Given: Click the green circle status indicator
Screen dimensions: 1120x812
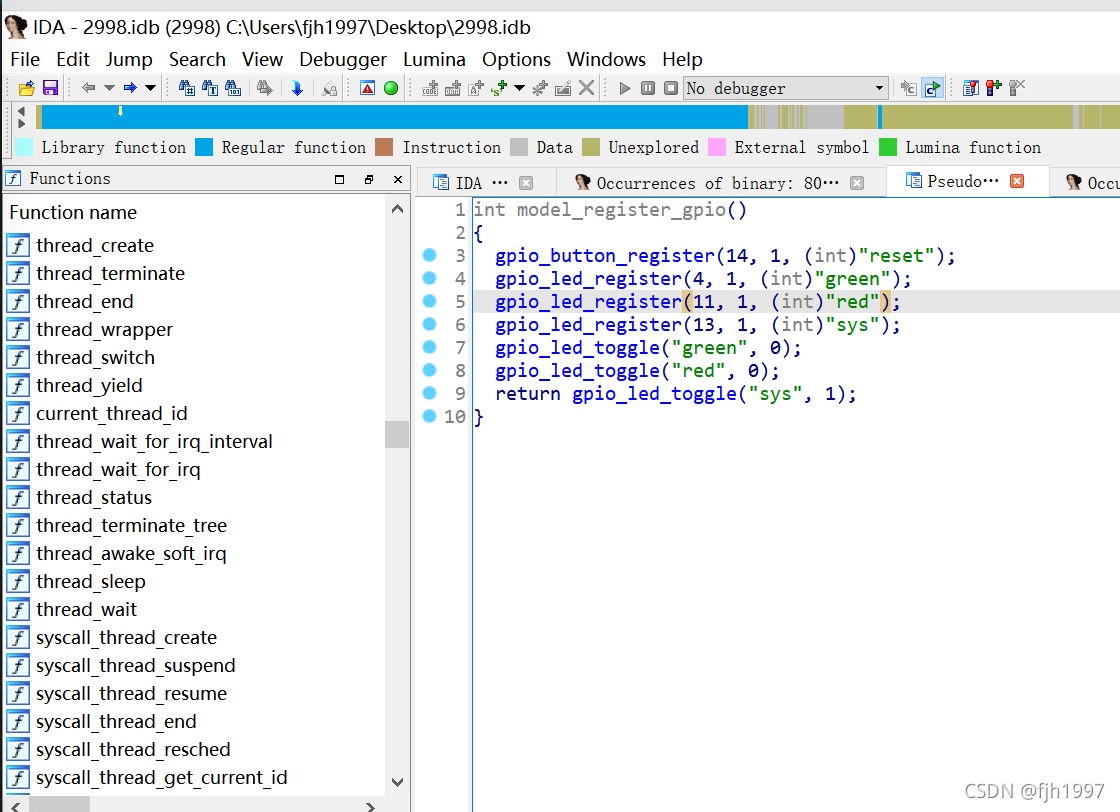Looking at the screenshot, I should tap(391, 88).
